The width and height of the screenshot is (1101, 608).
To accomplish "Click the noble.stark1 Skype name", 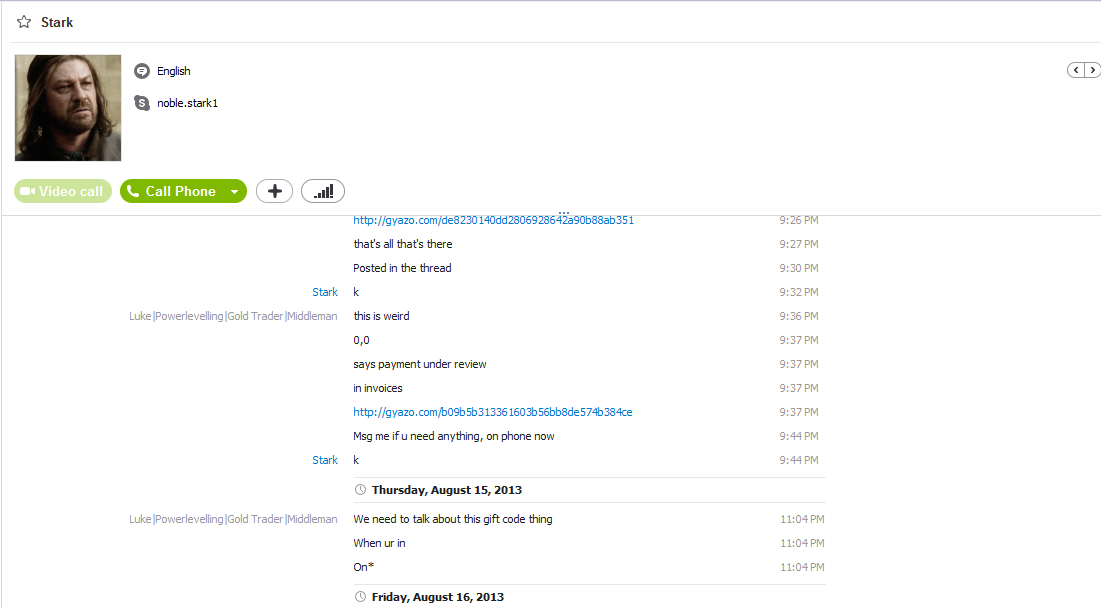I will click(187, 103).
